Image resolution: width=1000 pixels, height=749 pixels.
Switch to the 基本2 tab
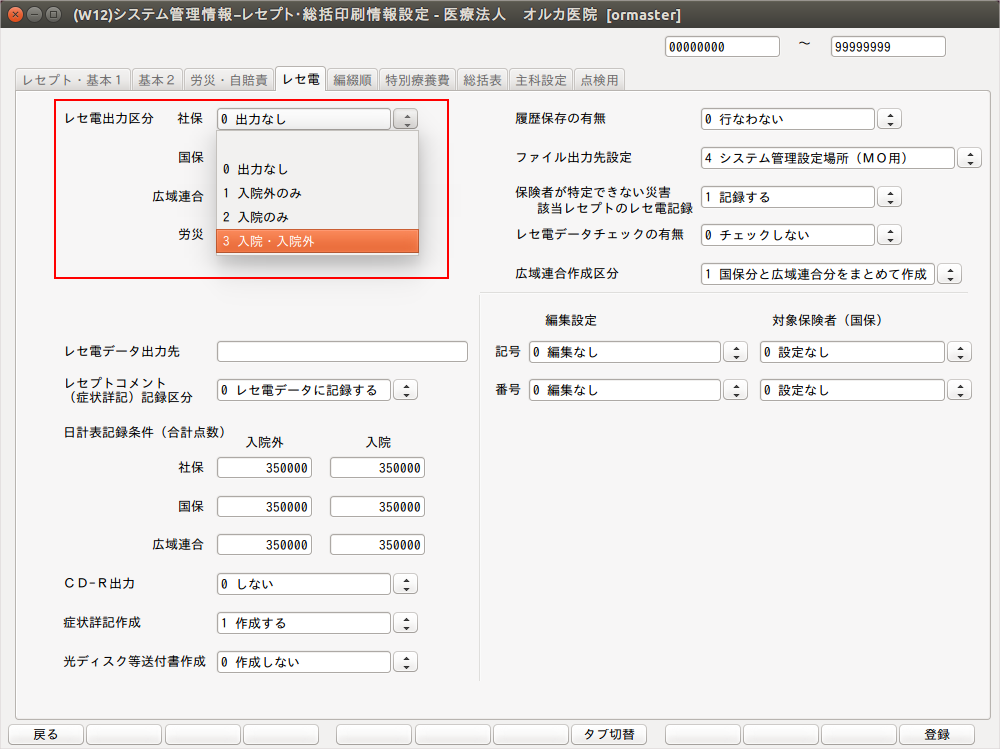click(x=157, y=80)
